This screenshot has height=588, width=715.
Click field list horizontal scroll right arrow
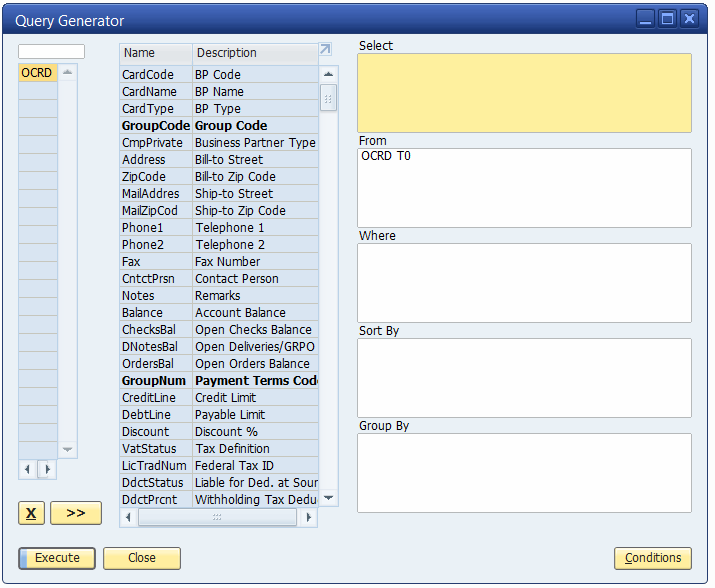tap(309, 517)
